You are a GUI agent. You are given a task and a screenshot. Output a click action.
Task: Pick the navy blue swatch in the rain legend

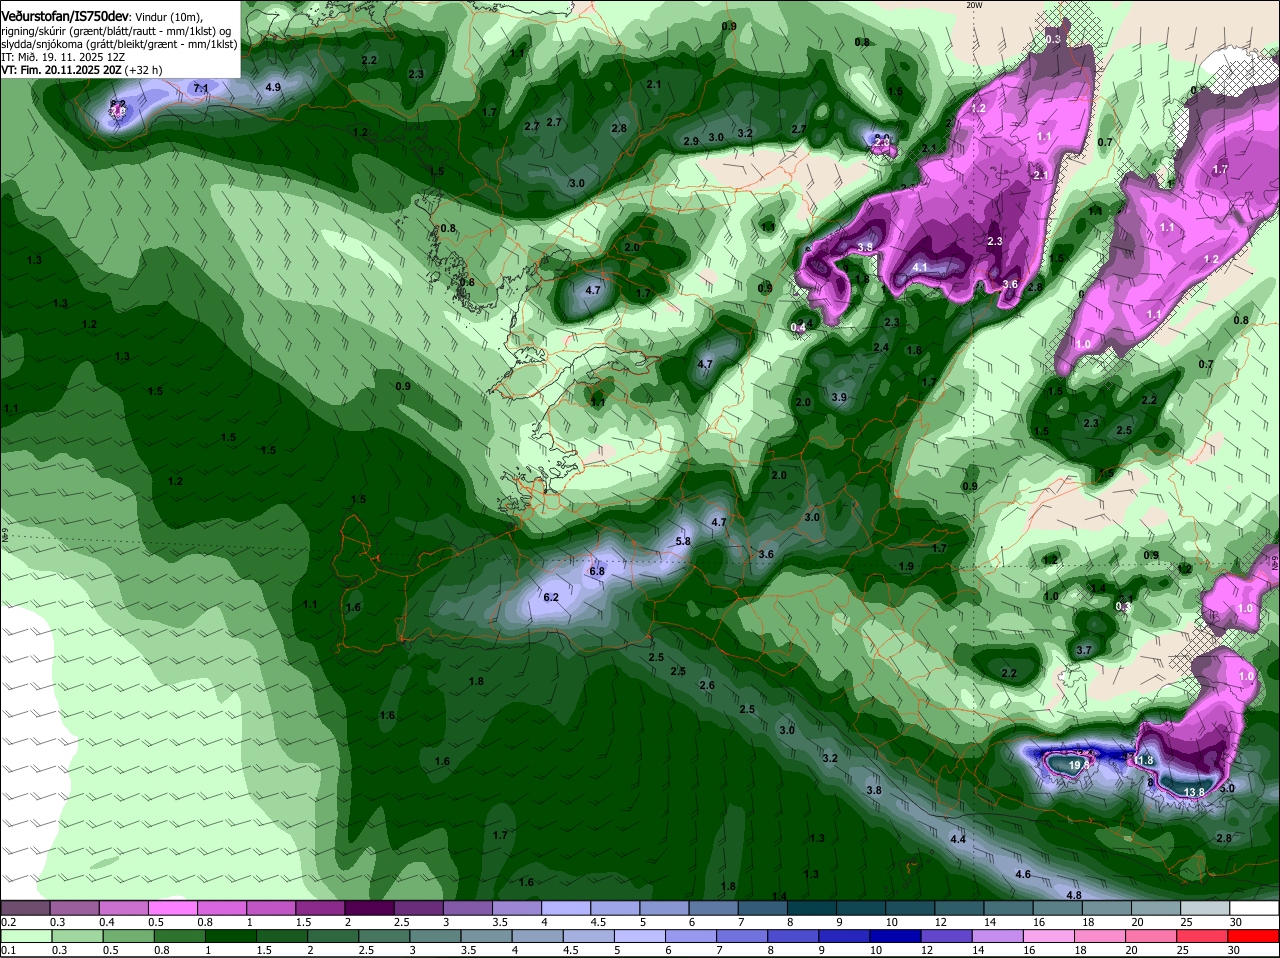(x=895, y=936)
